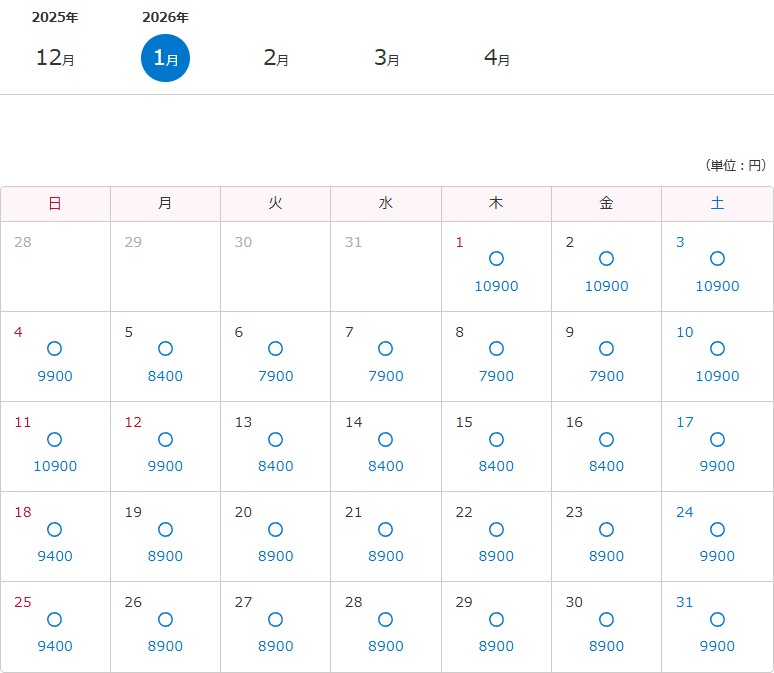Switch to the 12月 month tab
774x673 pixels.
click(55, 58)
